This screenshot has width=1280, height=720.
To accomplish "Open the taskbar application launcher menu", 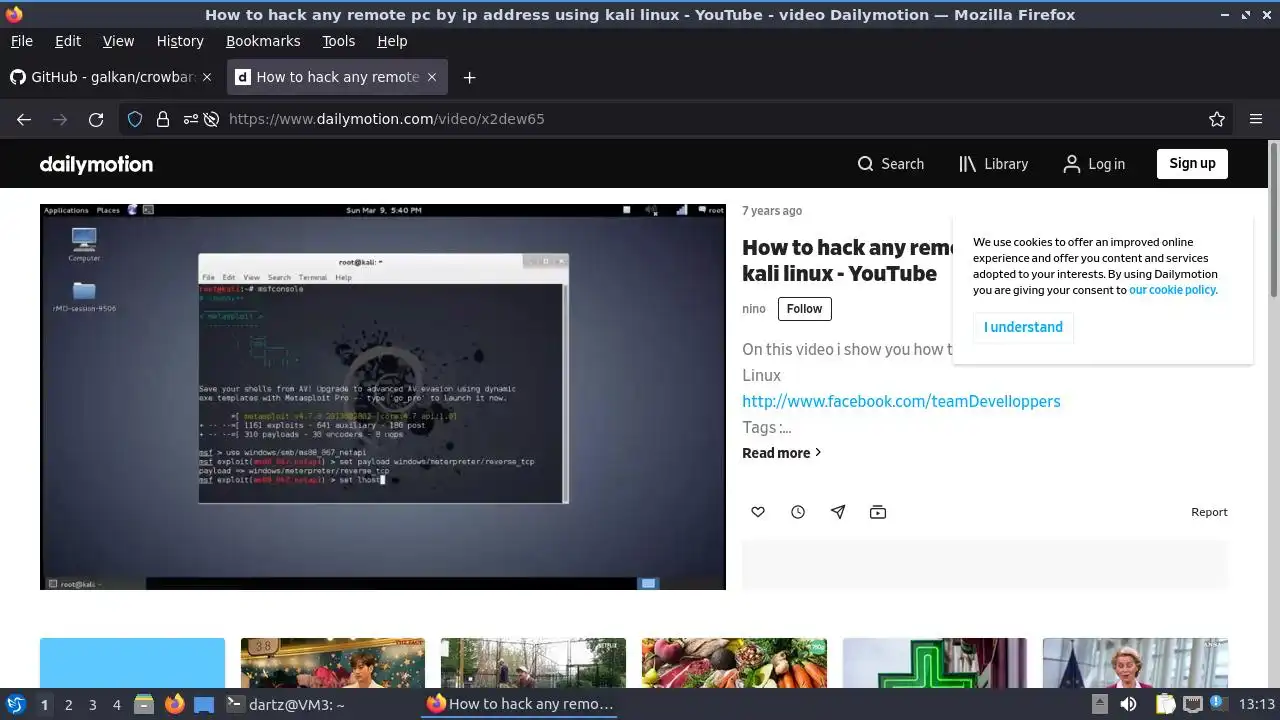I will pyautogui.click(x=16, y=704).
